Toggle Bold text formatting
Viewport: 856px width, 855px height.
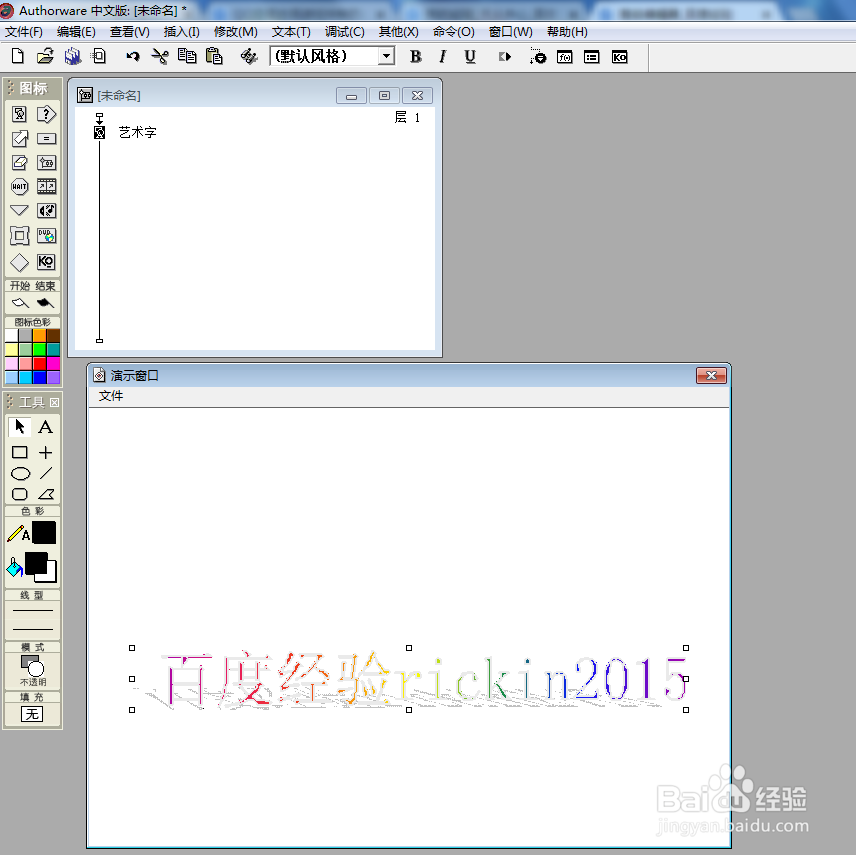pyautogui.click(x=415, y=56)
